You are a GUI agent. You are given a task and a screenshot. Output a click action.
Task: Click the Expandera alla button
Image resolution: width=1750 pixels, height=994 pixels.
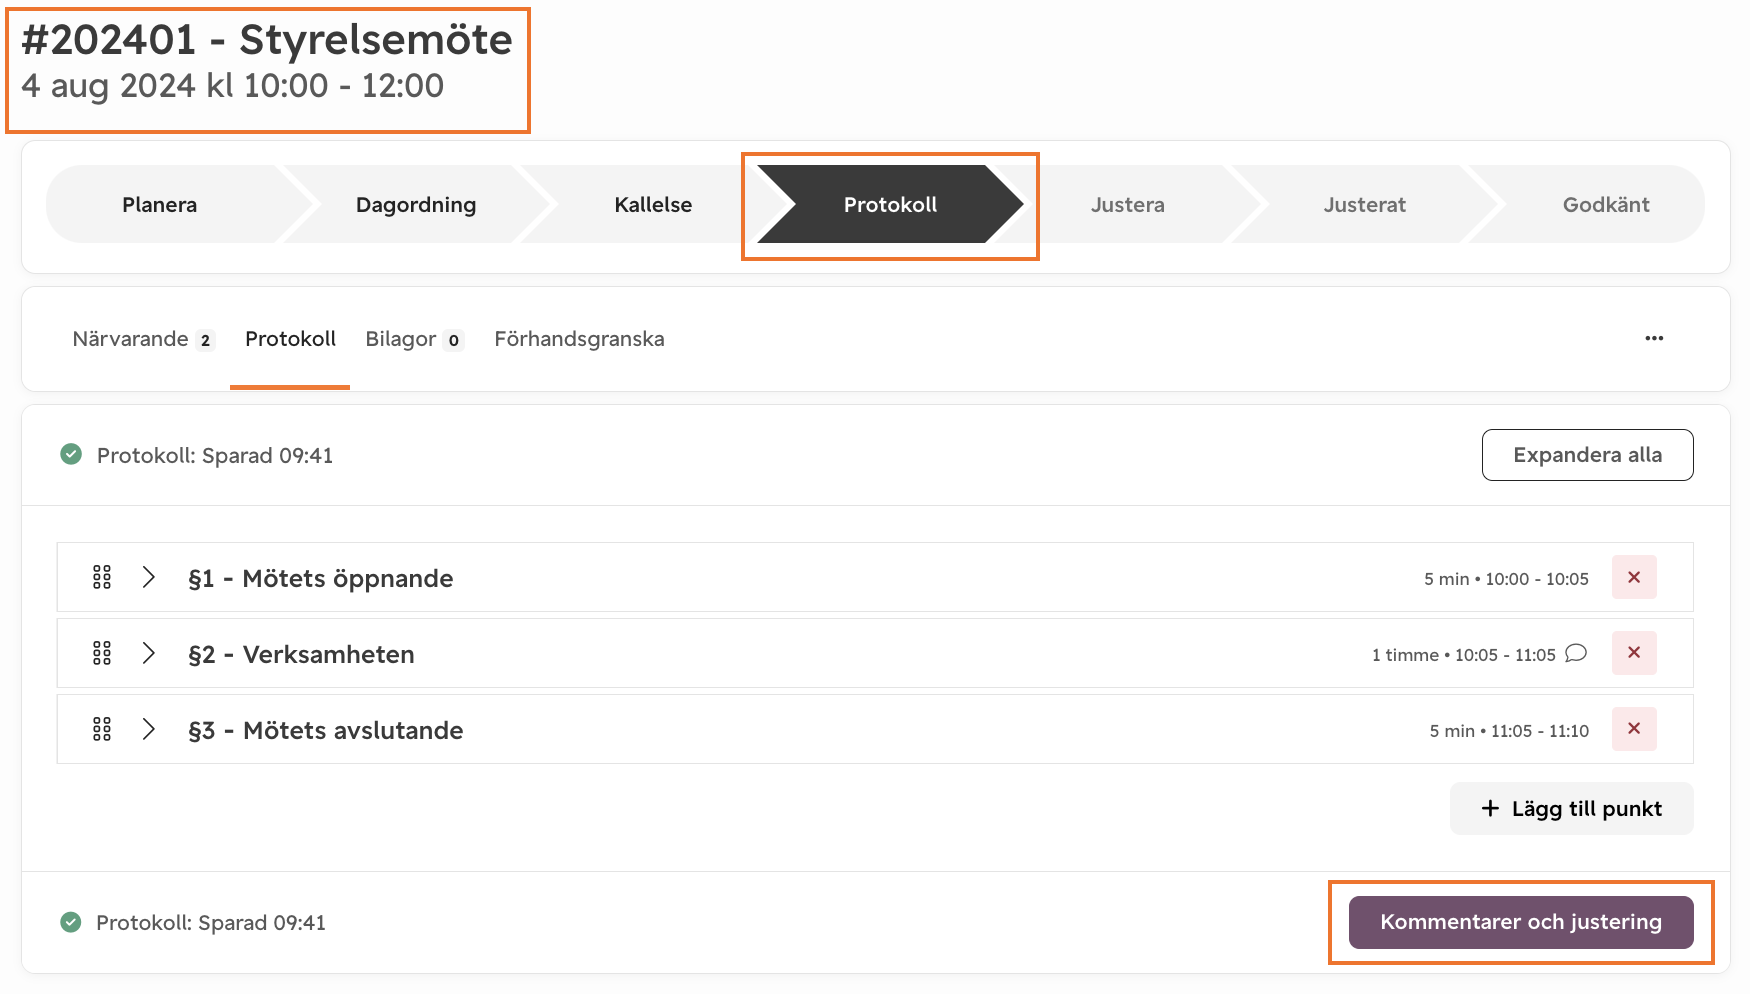click(x=1587, y=455)
